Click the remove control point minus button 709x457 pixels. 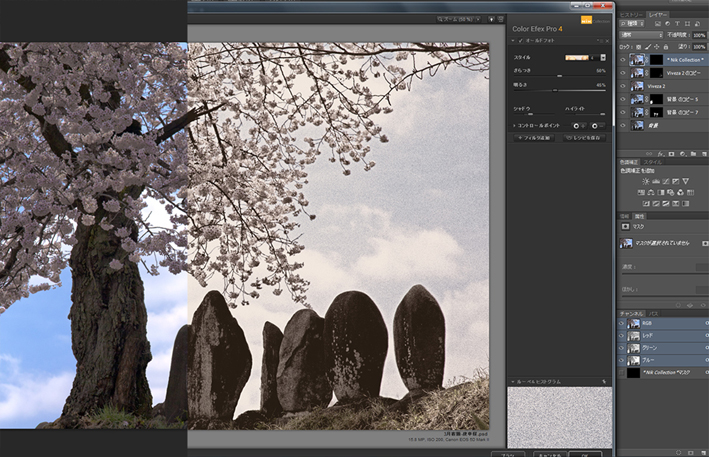pyautogui.click(x=597, y=125)
